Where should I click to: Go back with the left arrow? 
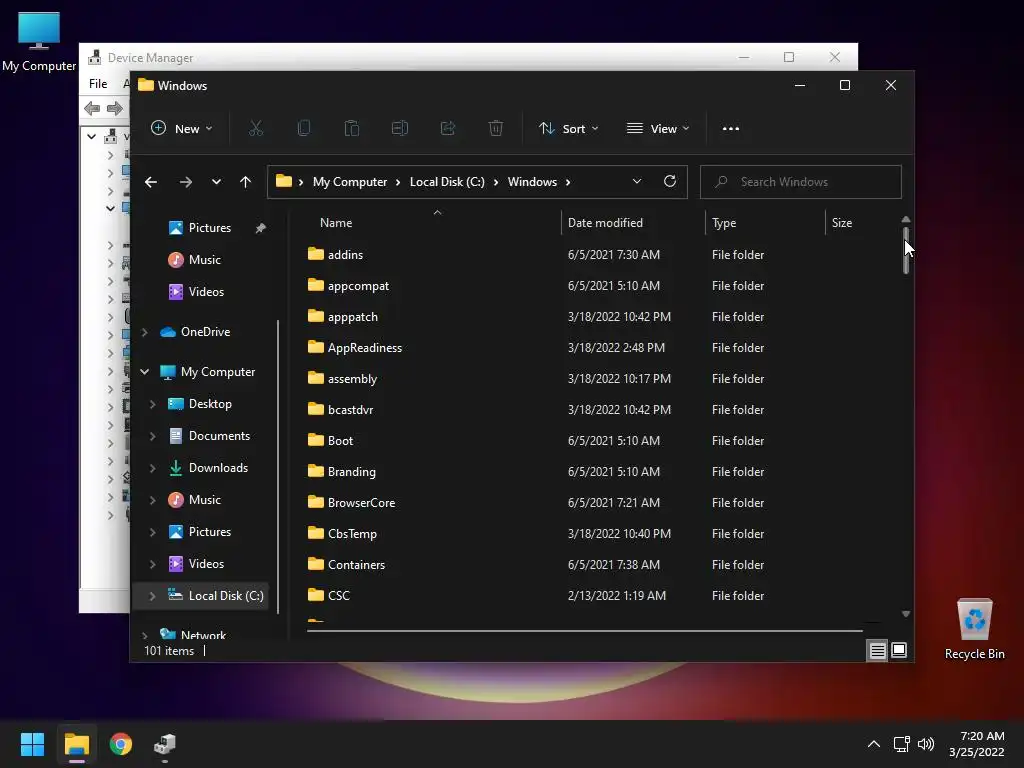pos(151,182)
